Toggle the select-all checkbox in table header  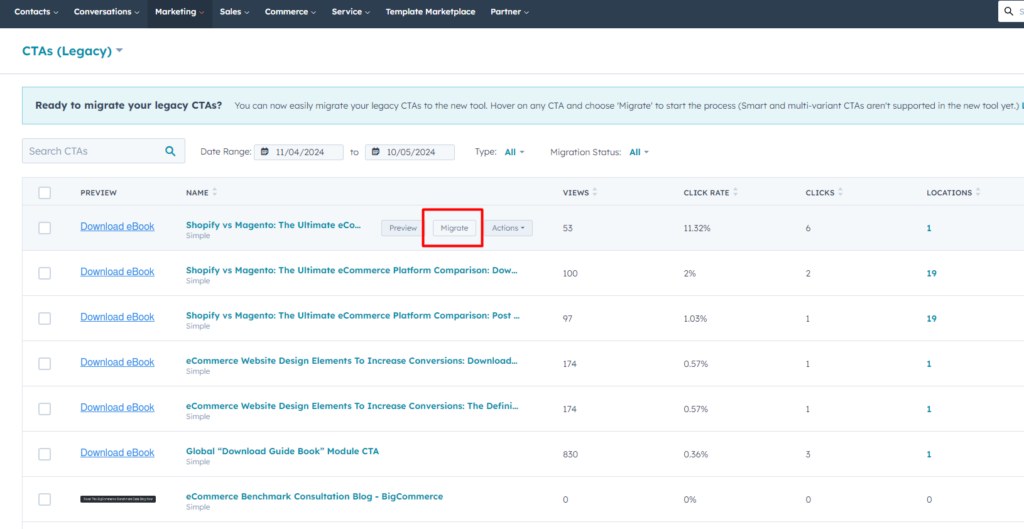point(44,193)
